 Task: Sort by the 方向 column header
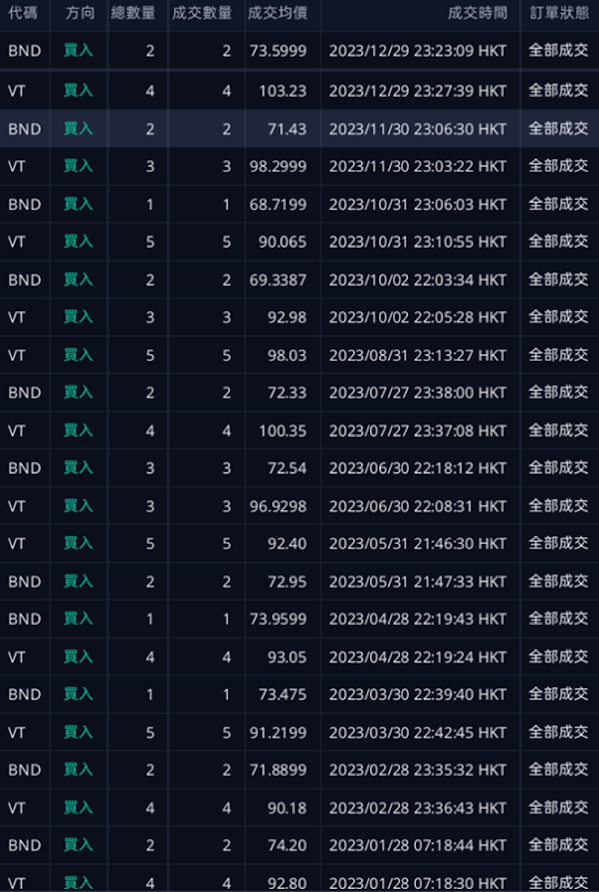(x=80, y=14)
